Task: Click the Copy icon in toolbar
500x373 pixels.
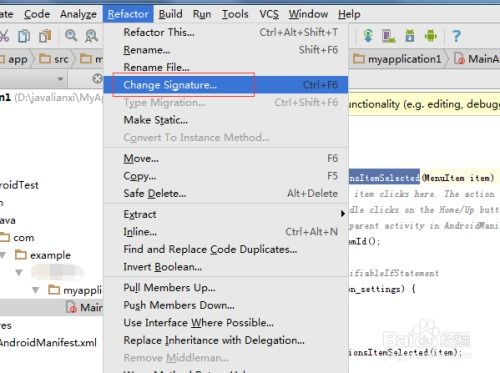Action: (x=24, y=36)
